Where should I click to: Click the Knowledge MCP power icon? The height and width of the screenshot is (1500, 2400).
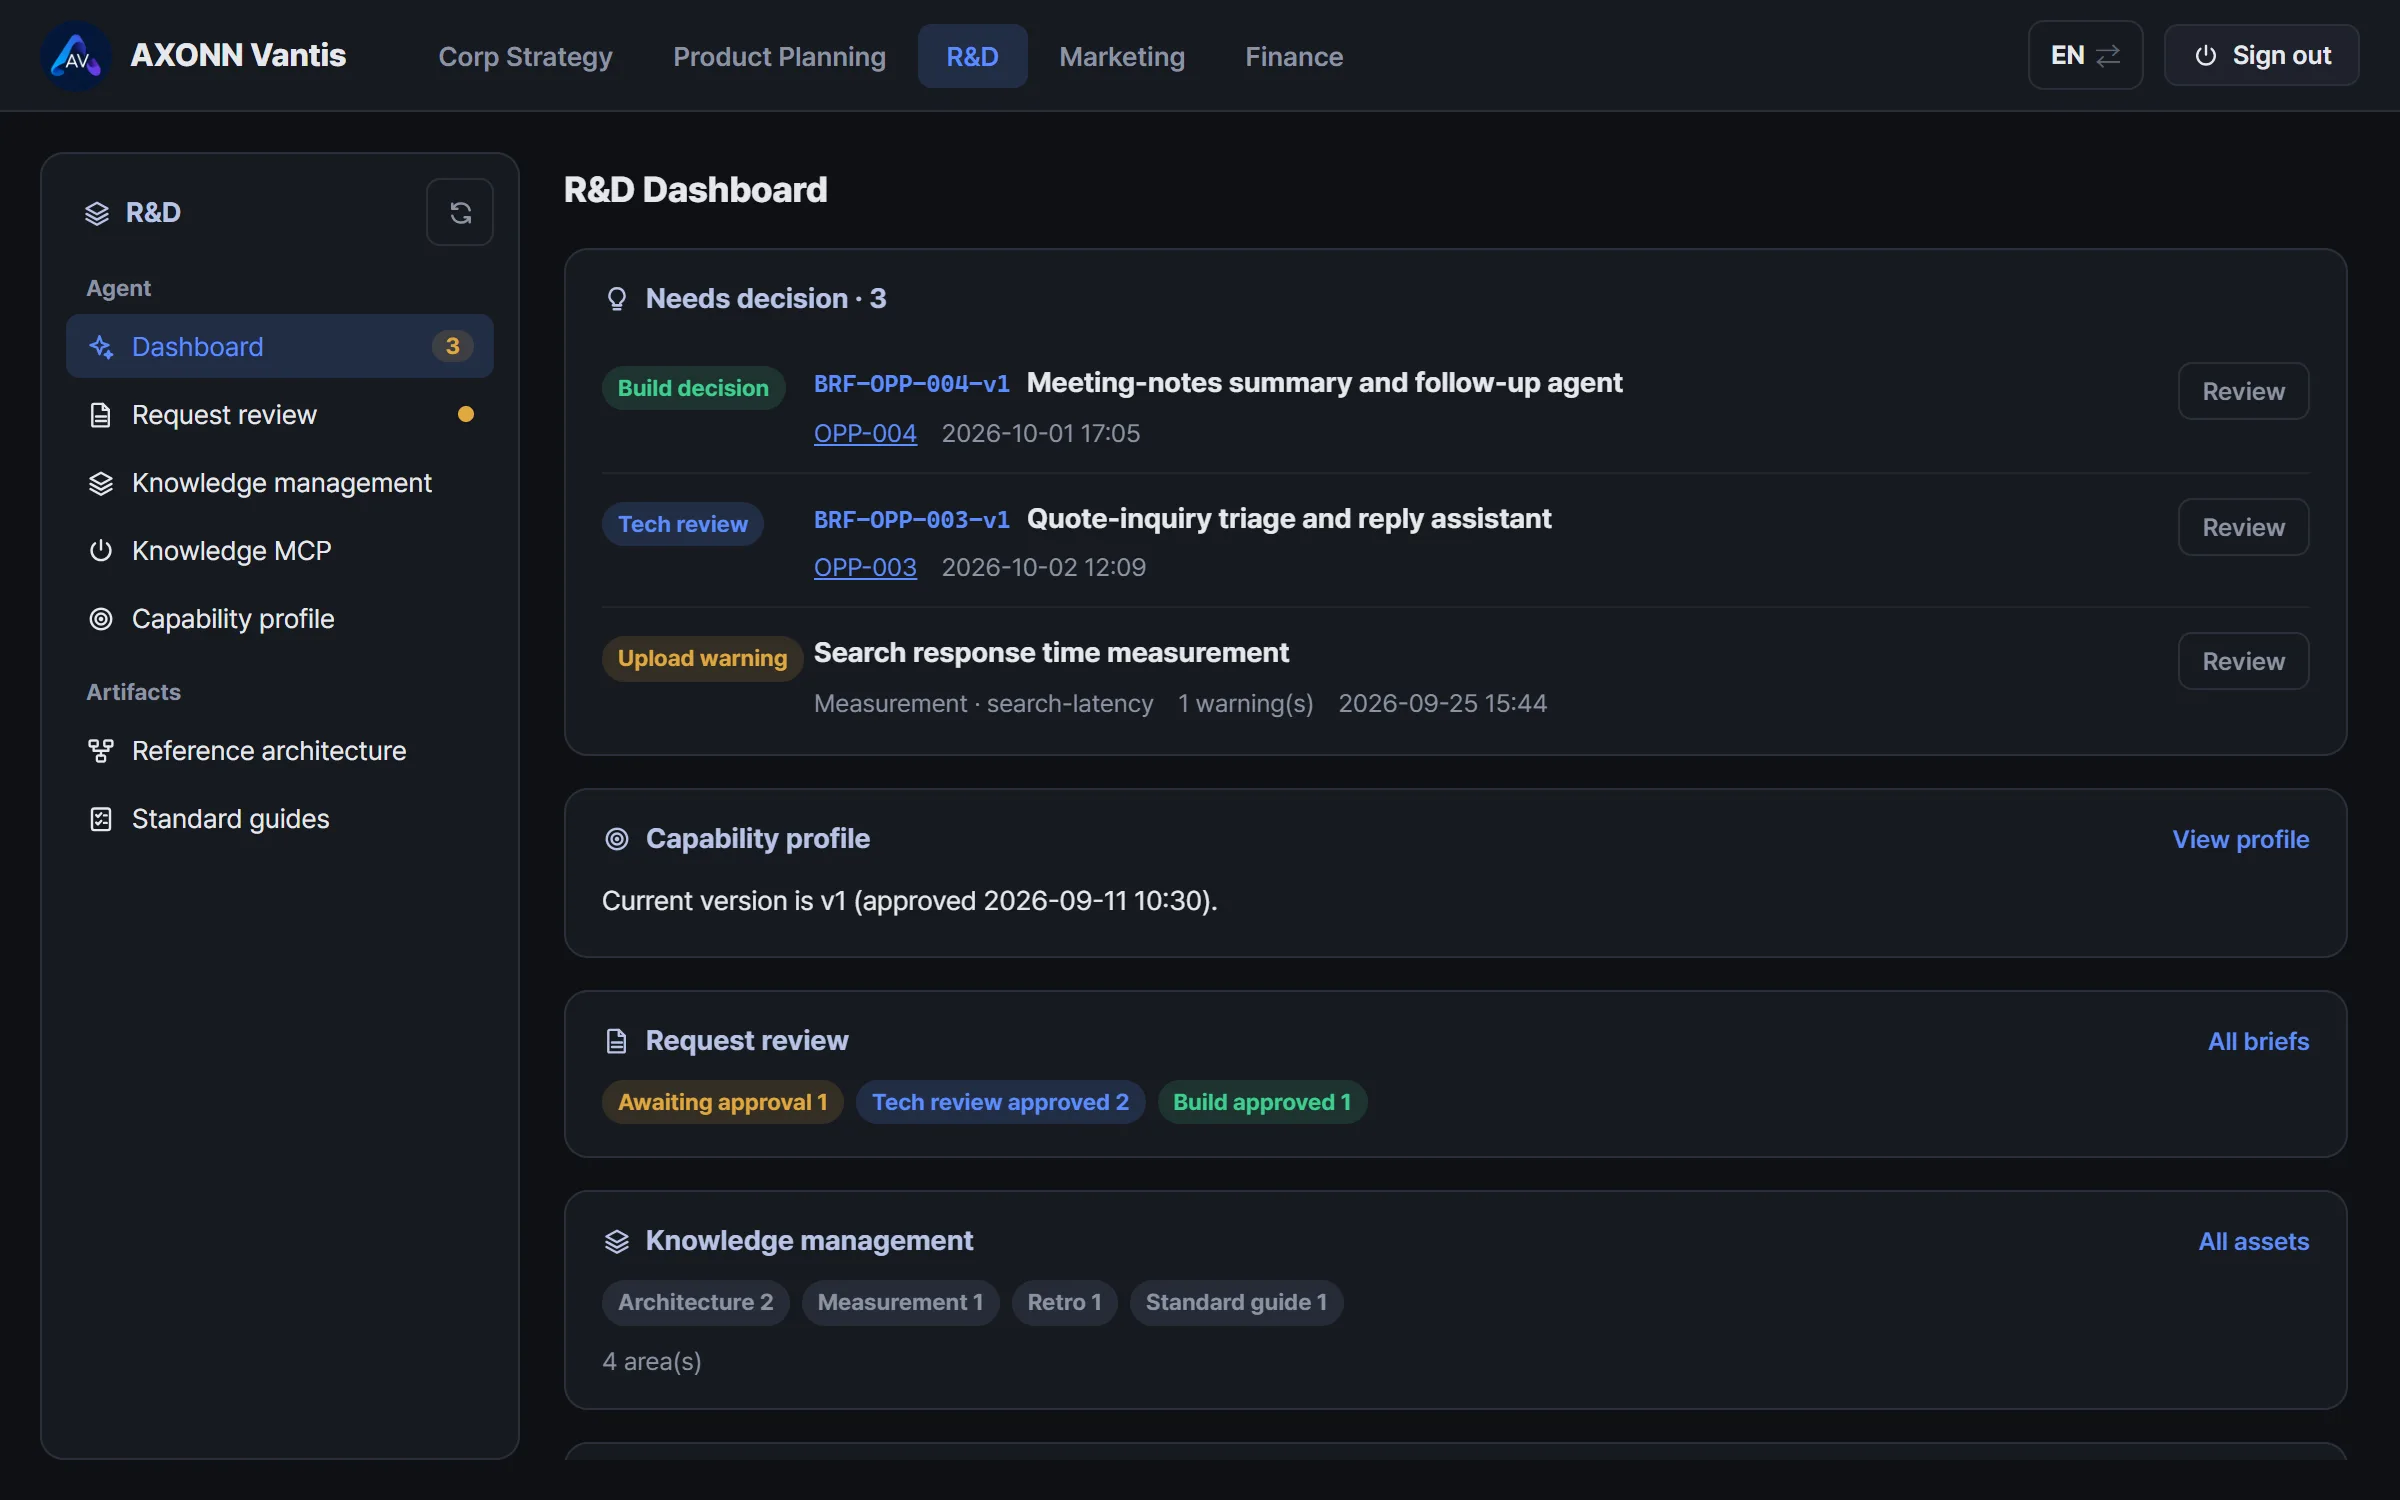101,551
